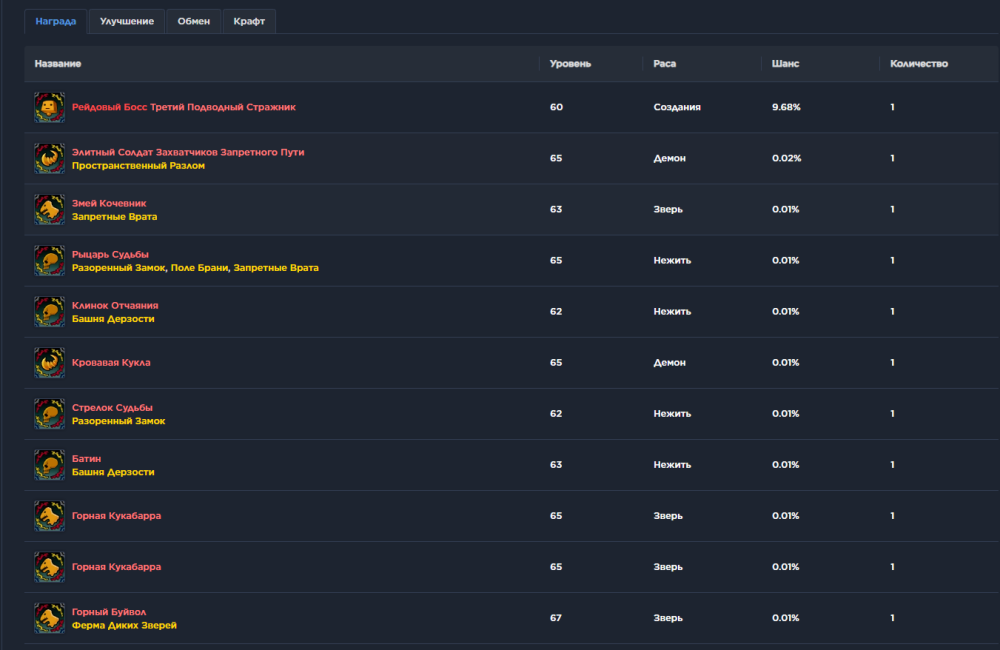Click the Кровавая Кукла monster icon
Viewport: 1000px width, 650px height.
click(x=49, y=362)
